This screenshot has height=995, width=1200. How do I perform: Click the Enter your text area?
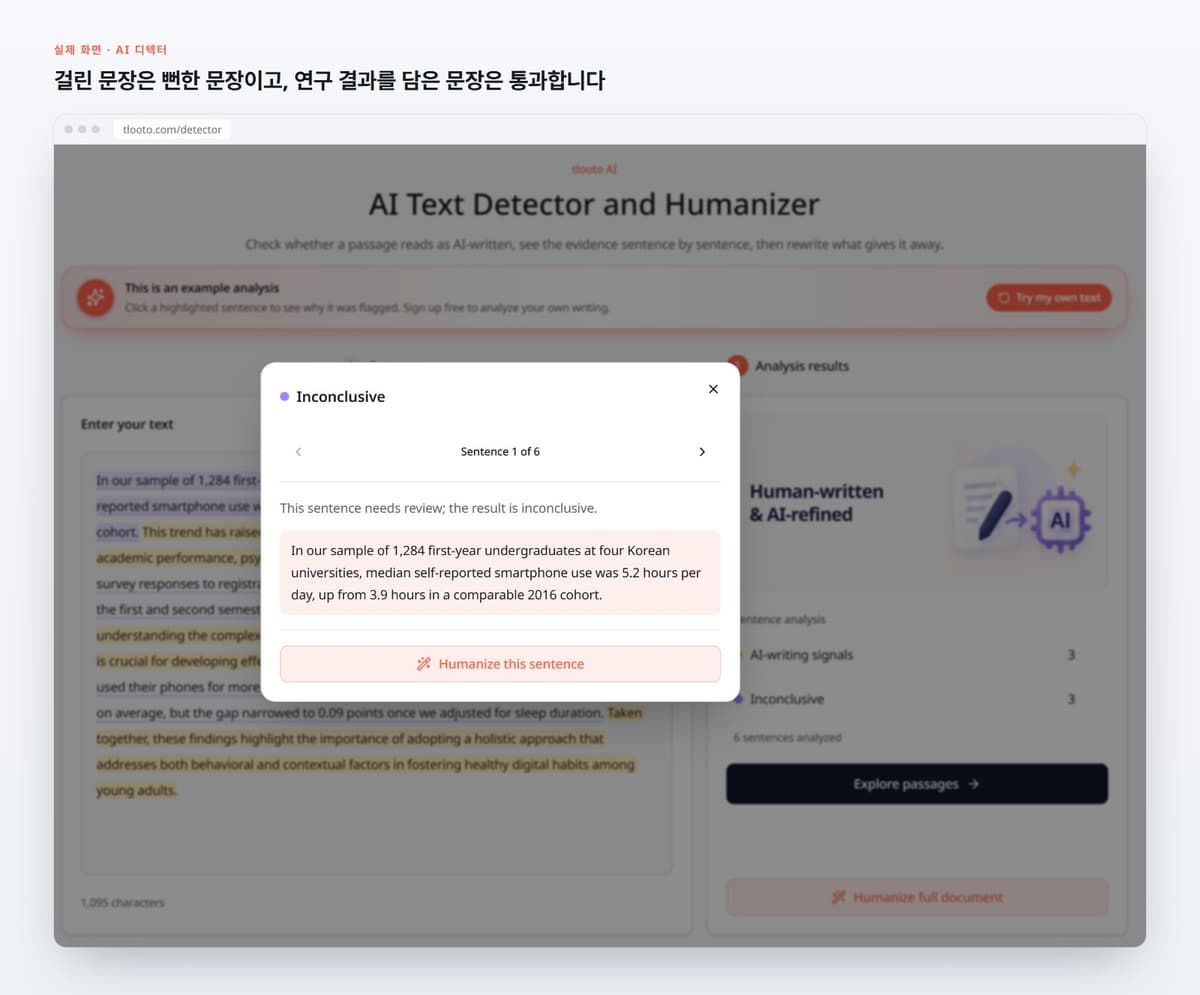tap(377, 663)
